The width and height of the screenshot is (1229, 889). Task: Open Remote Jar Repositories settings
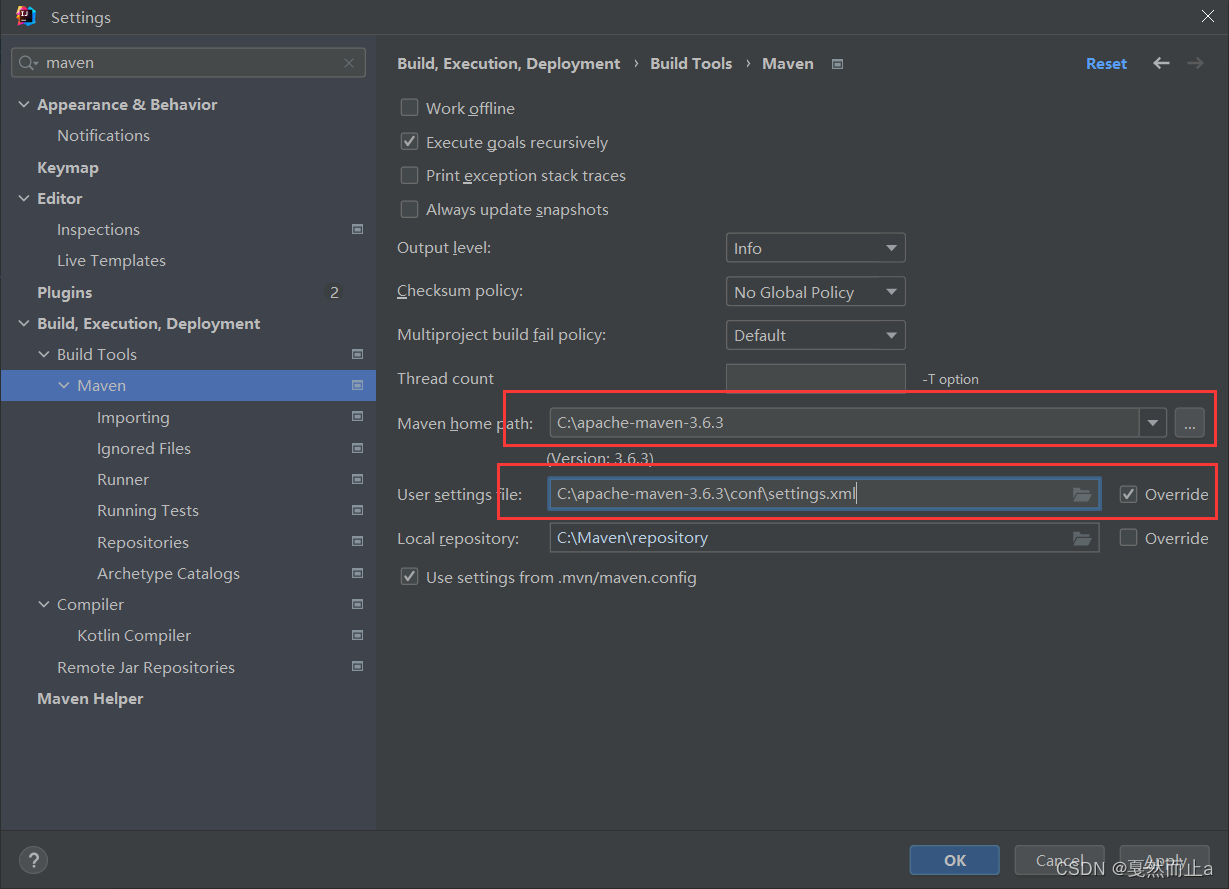pos(146,667)
